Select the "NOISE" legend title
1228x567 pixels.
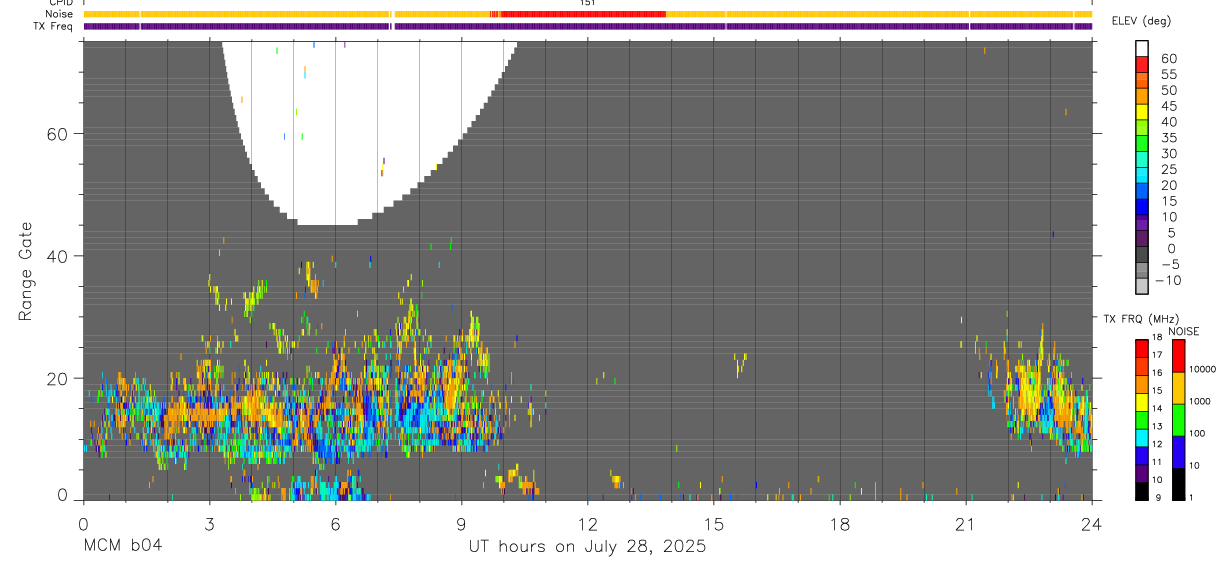(x=1183, y=331)
